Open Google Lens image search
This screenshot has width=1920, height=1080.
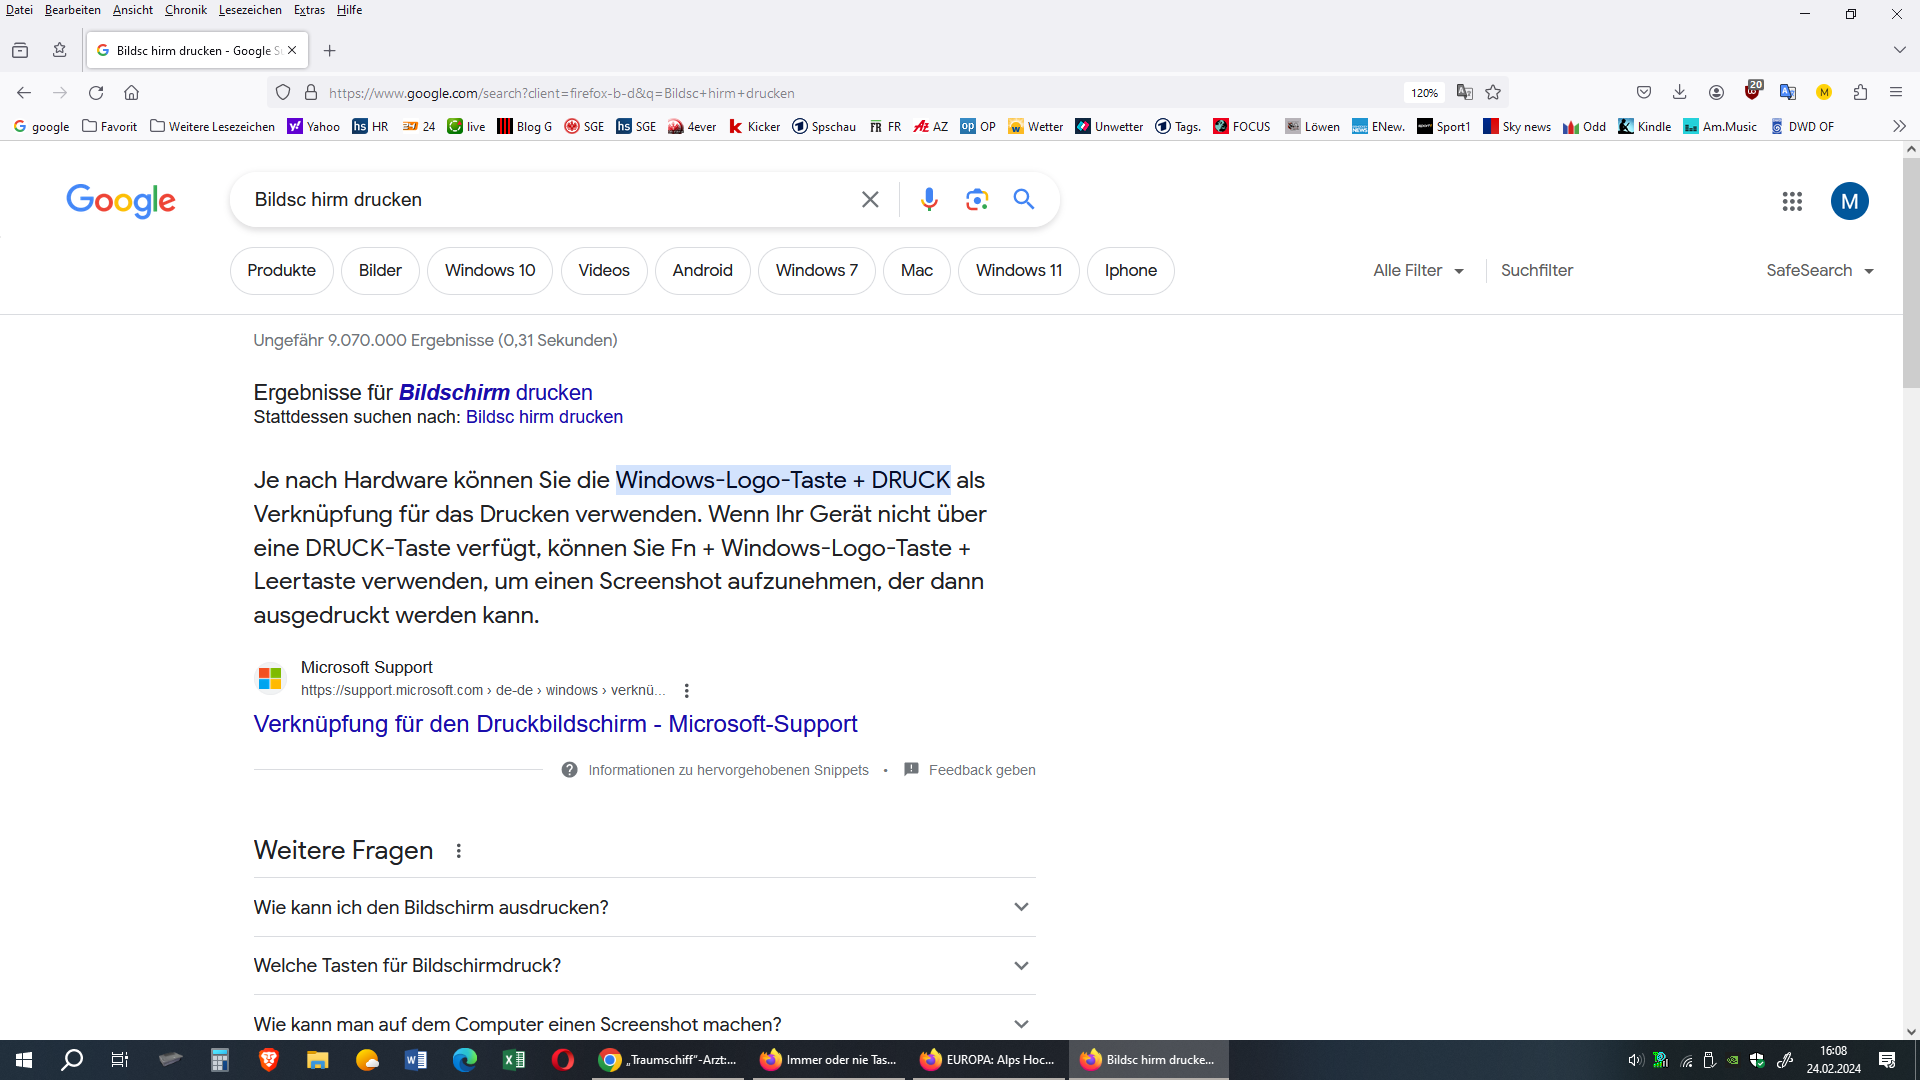click(x=977, y=200)
